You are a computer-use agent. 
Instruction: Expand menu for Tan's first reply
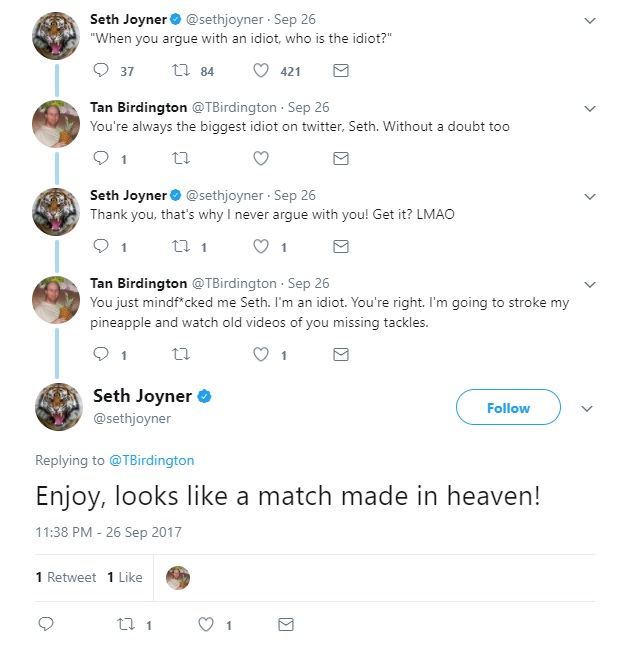pyautogui.click(x=589, y=108)
